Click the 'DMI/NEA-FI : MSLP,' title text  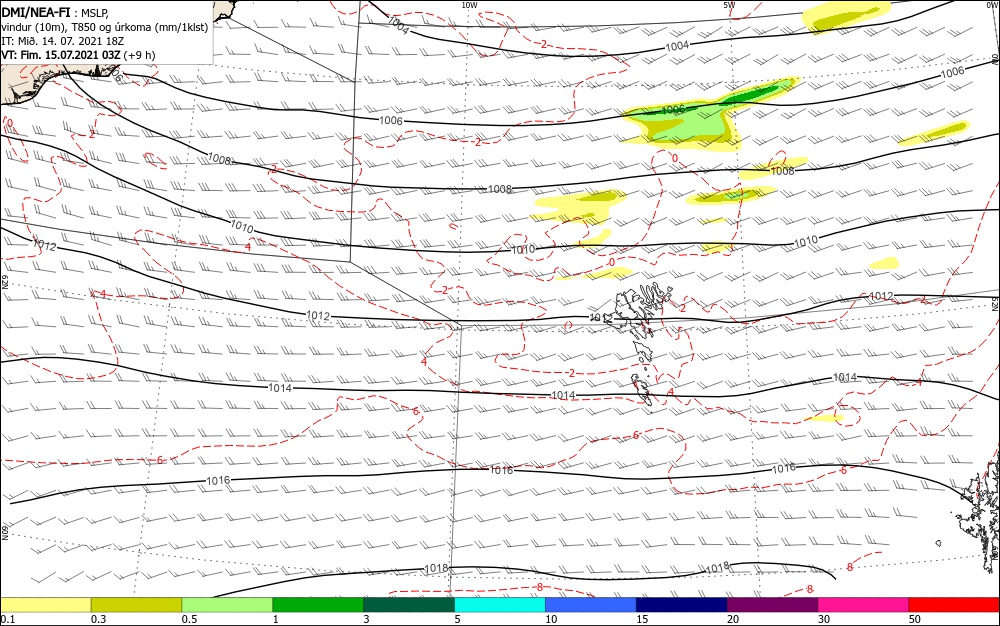coord(55,12)
